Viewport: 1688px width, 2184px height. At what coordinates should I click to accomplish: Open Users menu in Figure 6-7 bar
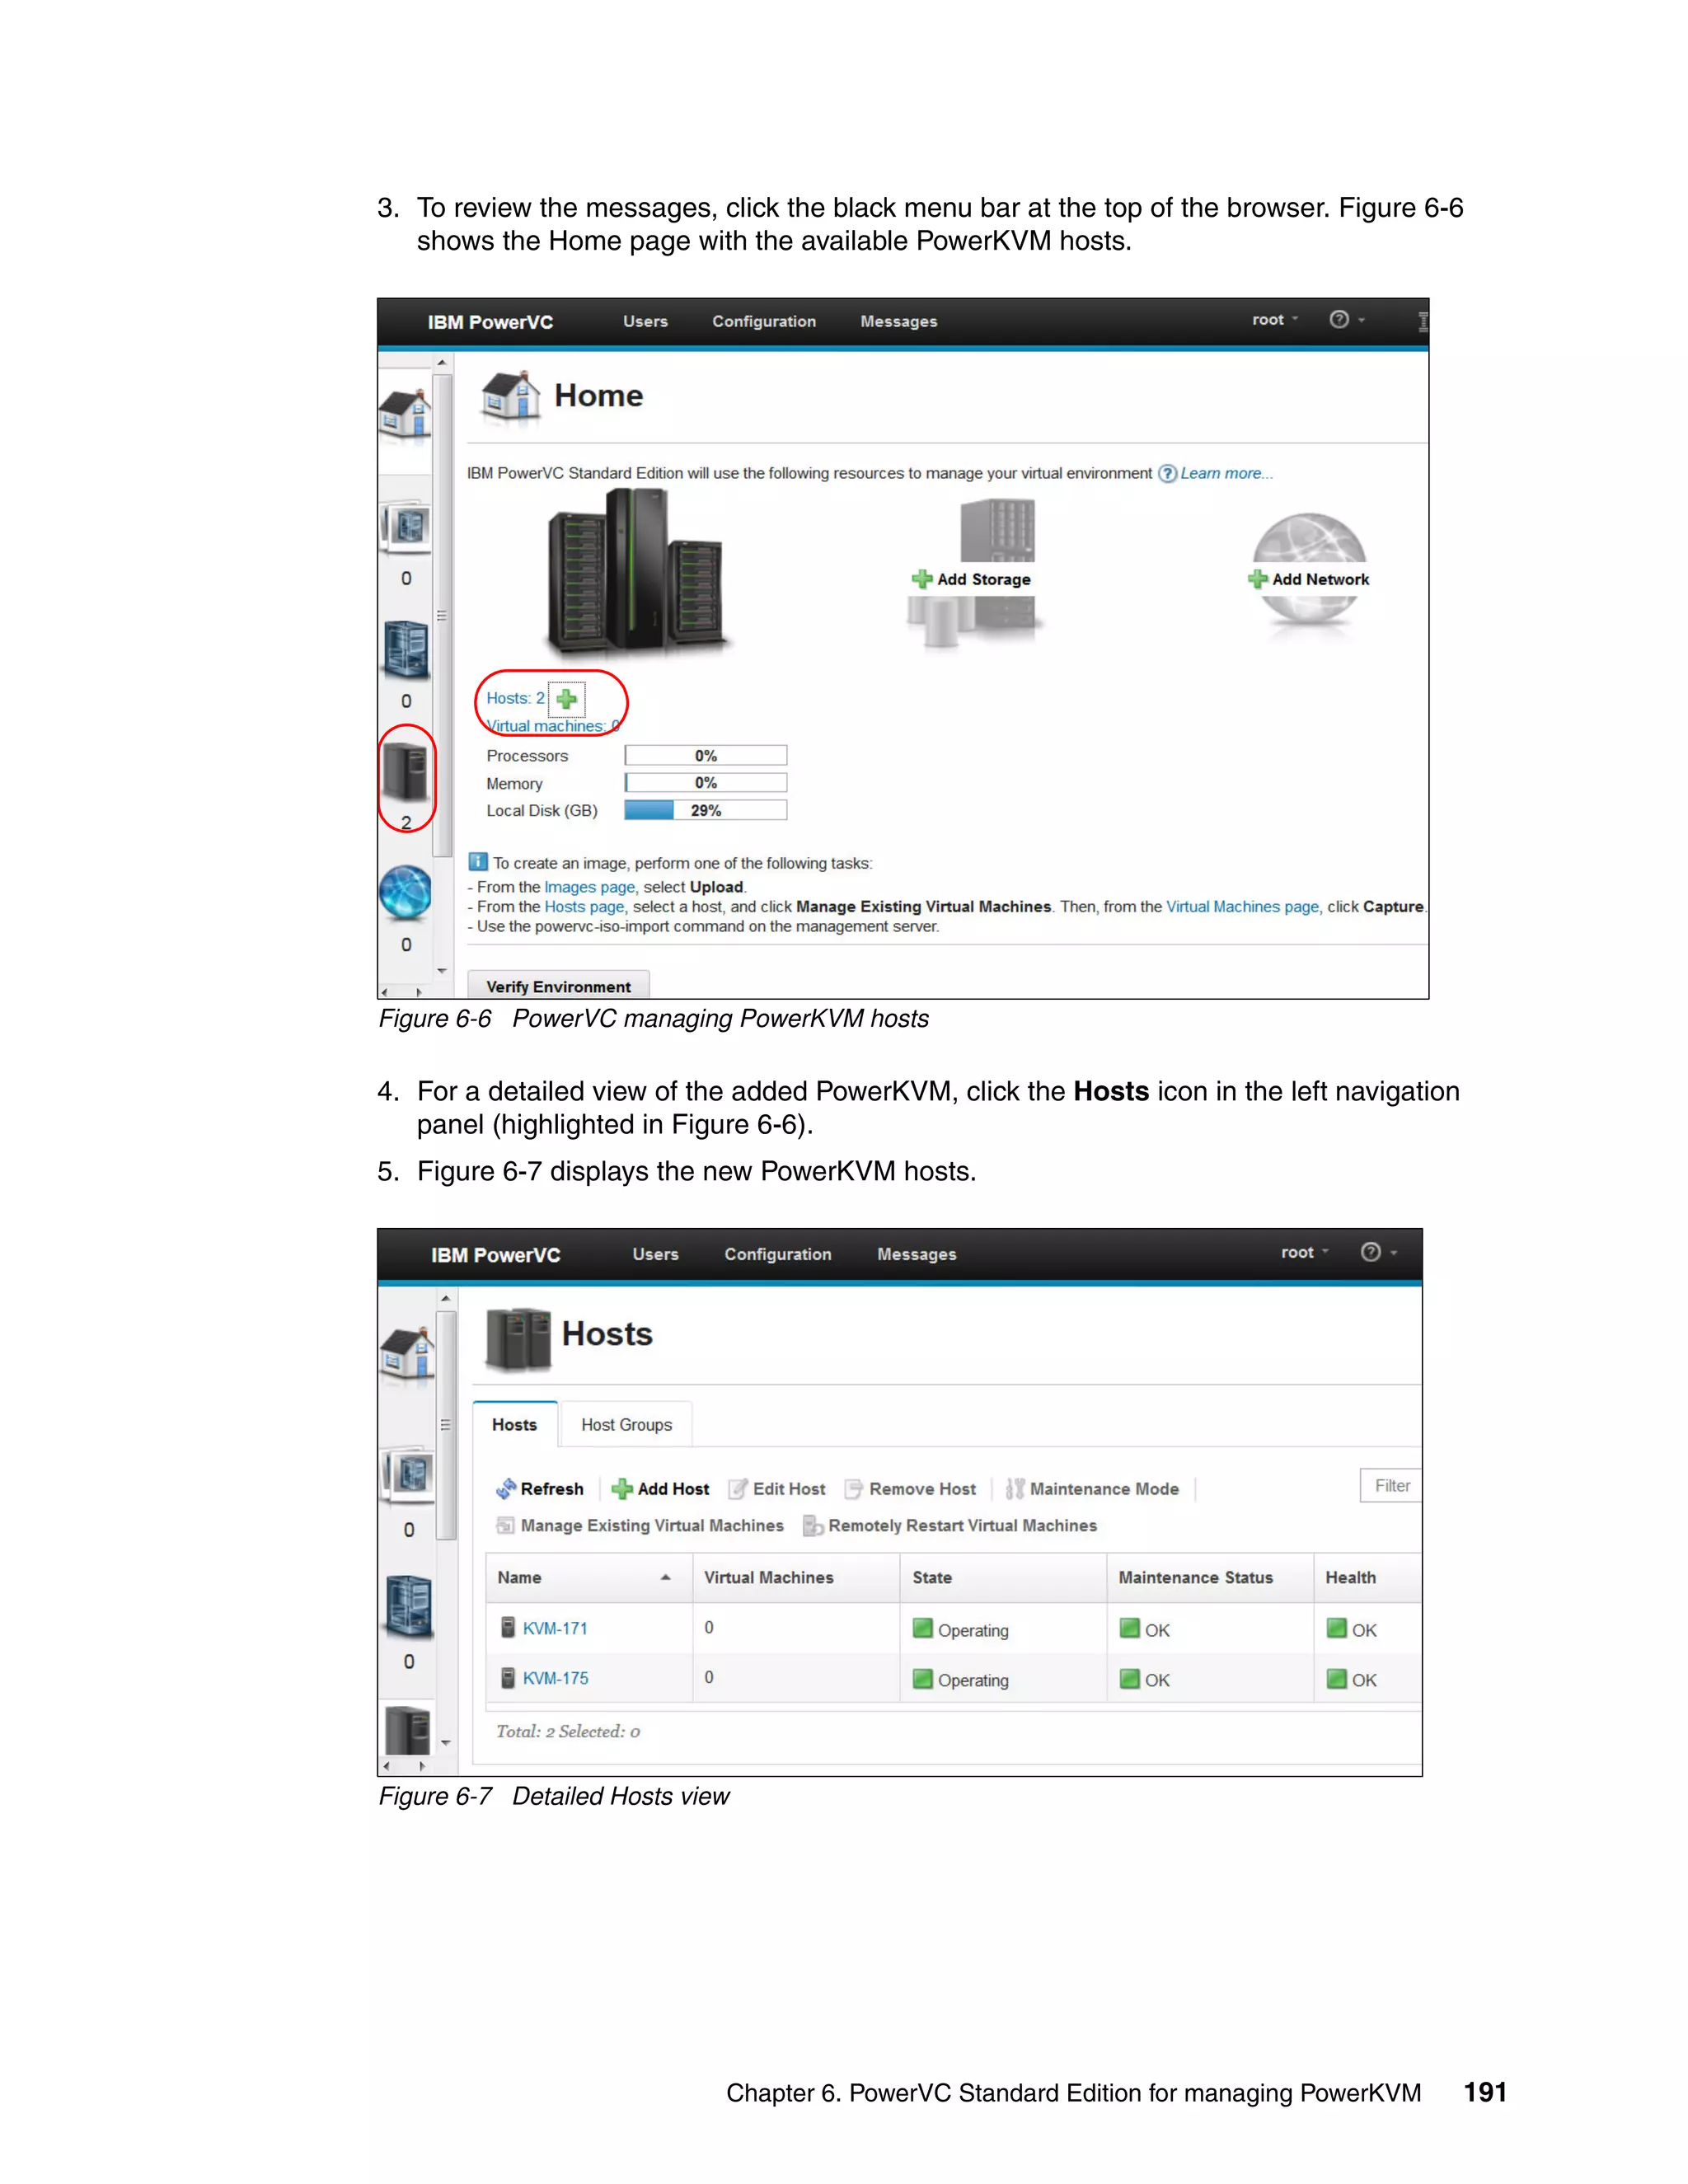655,1254
